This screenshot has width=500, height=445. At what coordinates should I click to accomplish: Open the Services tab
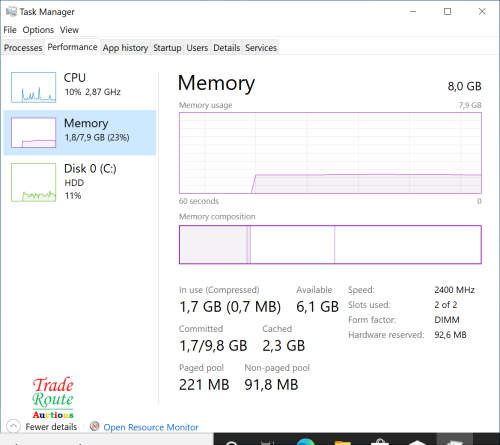(x=261, y=48)
